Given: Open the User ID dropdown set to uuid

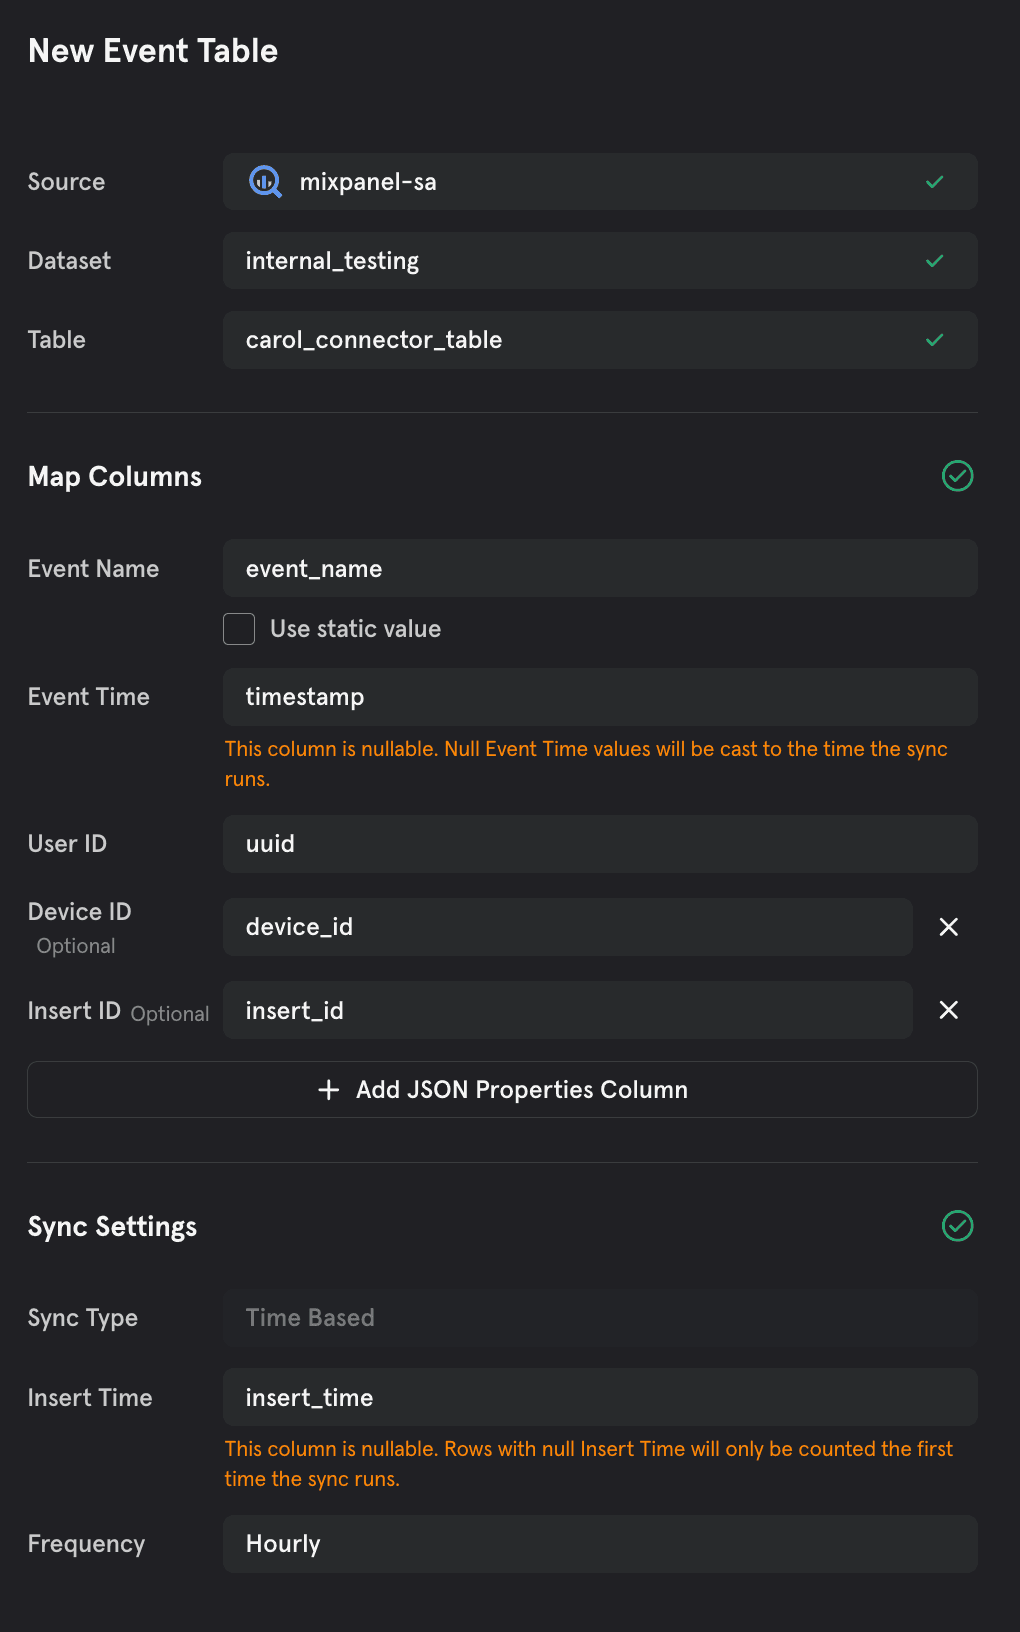Looking at the screenshot, I should tap(600, 844).
